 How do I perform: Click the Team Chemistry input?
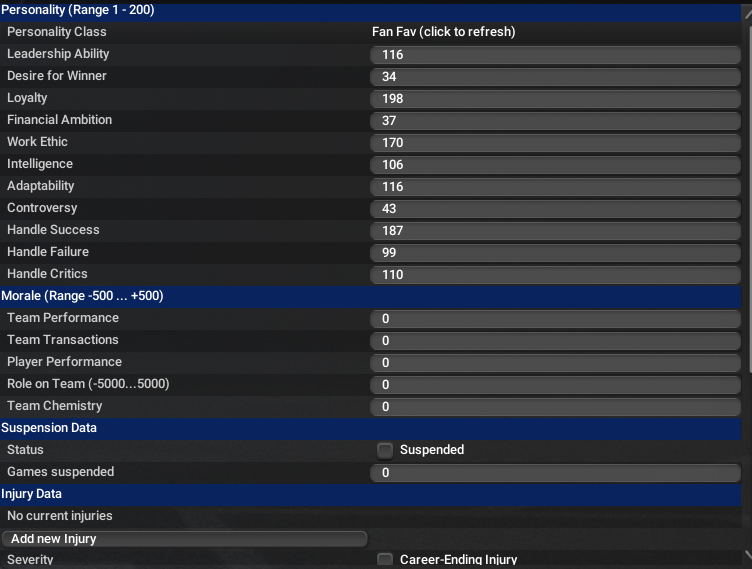tap(555, 407)
